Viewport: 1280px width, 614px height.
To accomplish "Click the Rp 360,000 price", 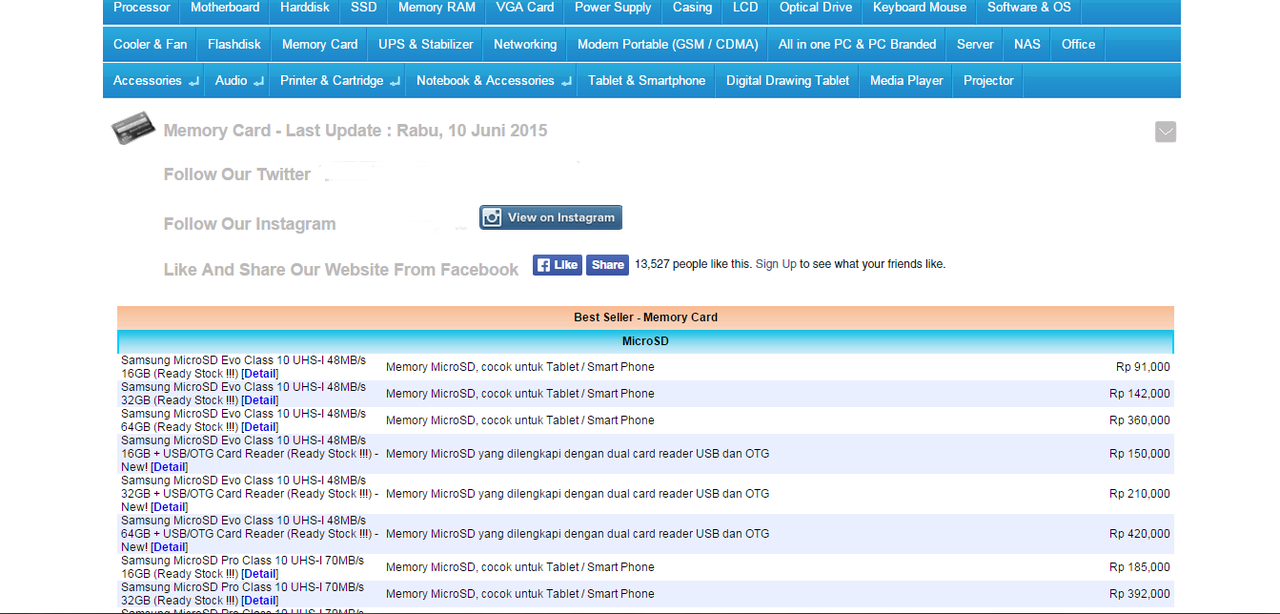I will pyautogui.click(x=1140, y=420).
